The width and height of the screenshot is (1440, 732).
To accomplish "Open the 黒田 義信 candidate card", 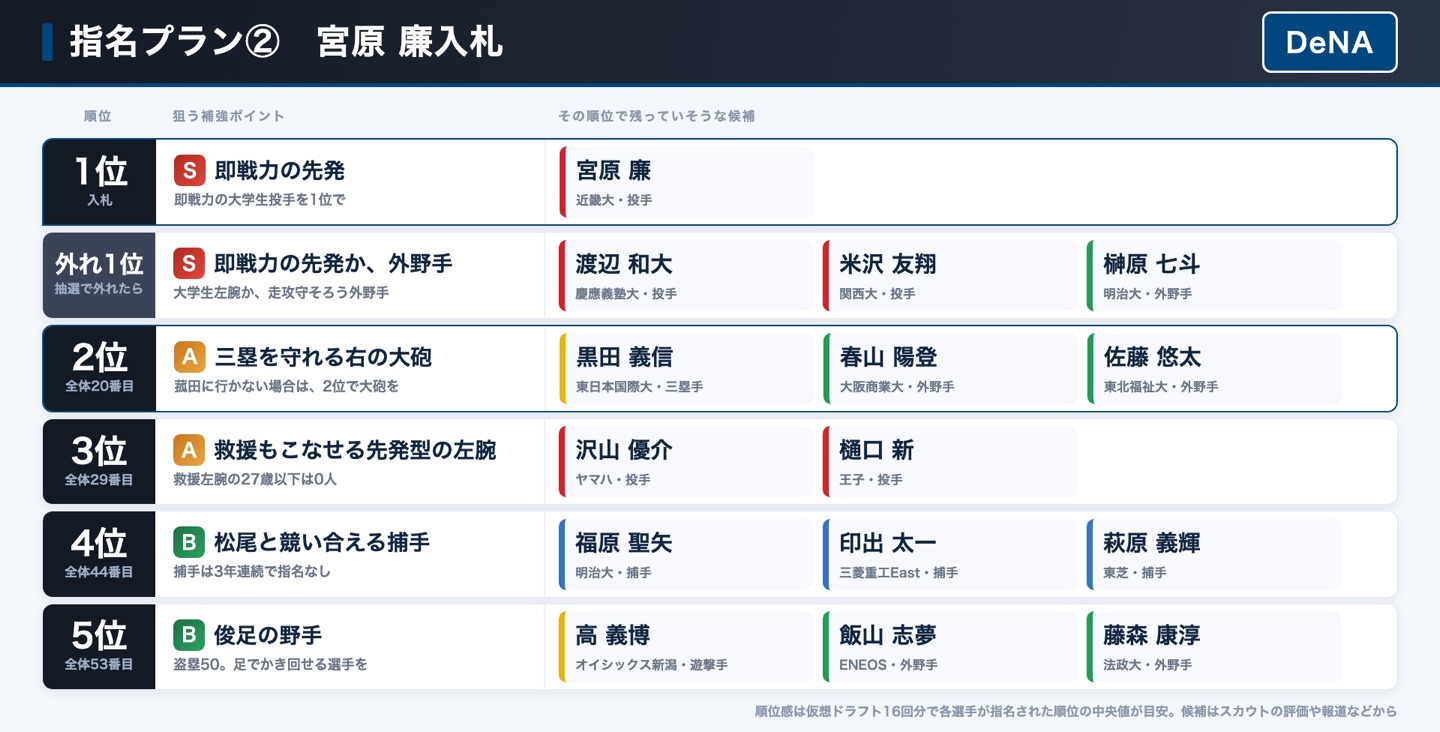I will [x=687, y=368].
